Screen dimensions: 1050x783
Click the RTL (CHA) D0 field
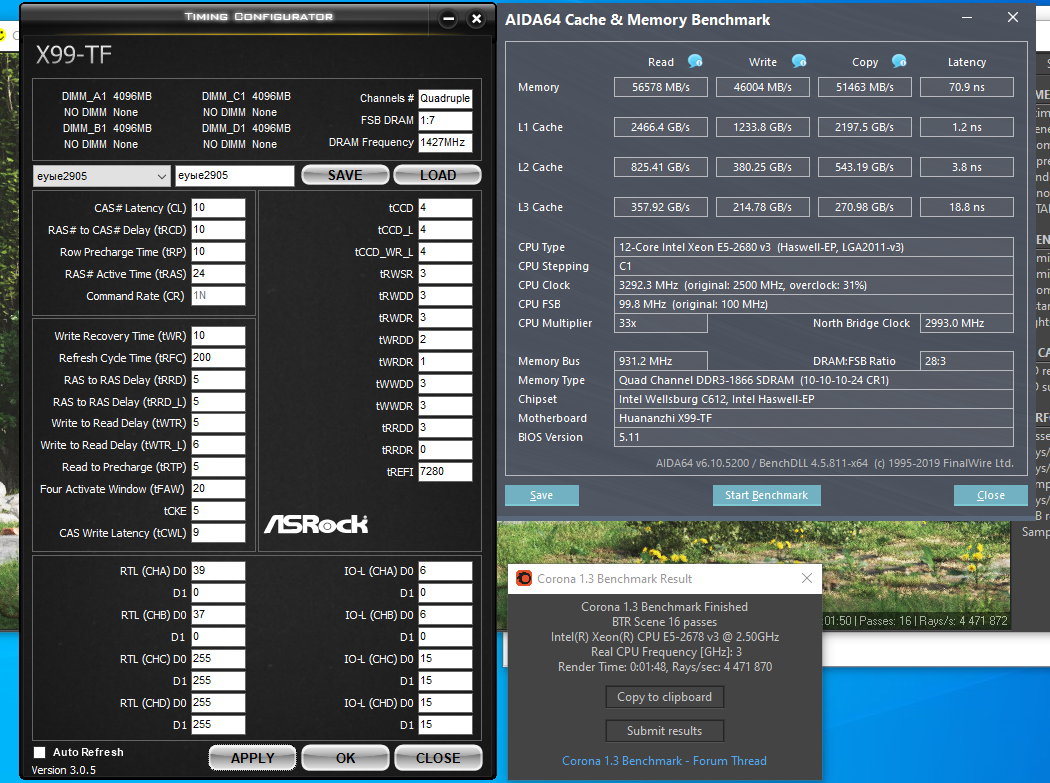(218, 571)
